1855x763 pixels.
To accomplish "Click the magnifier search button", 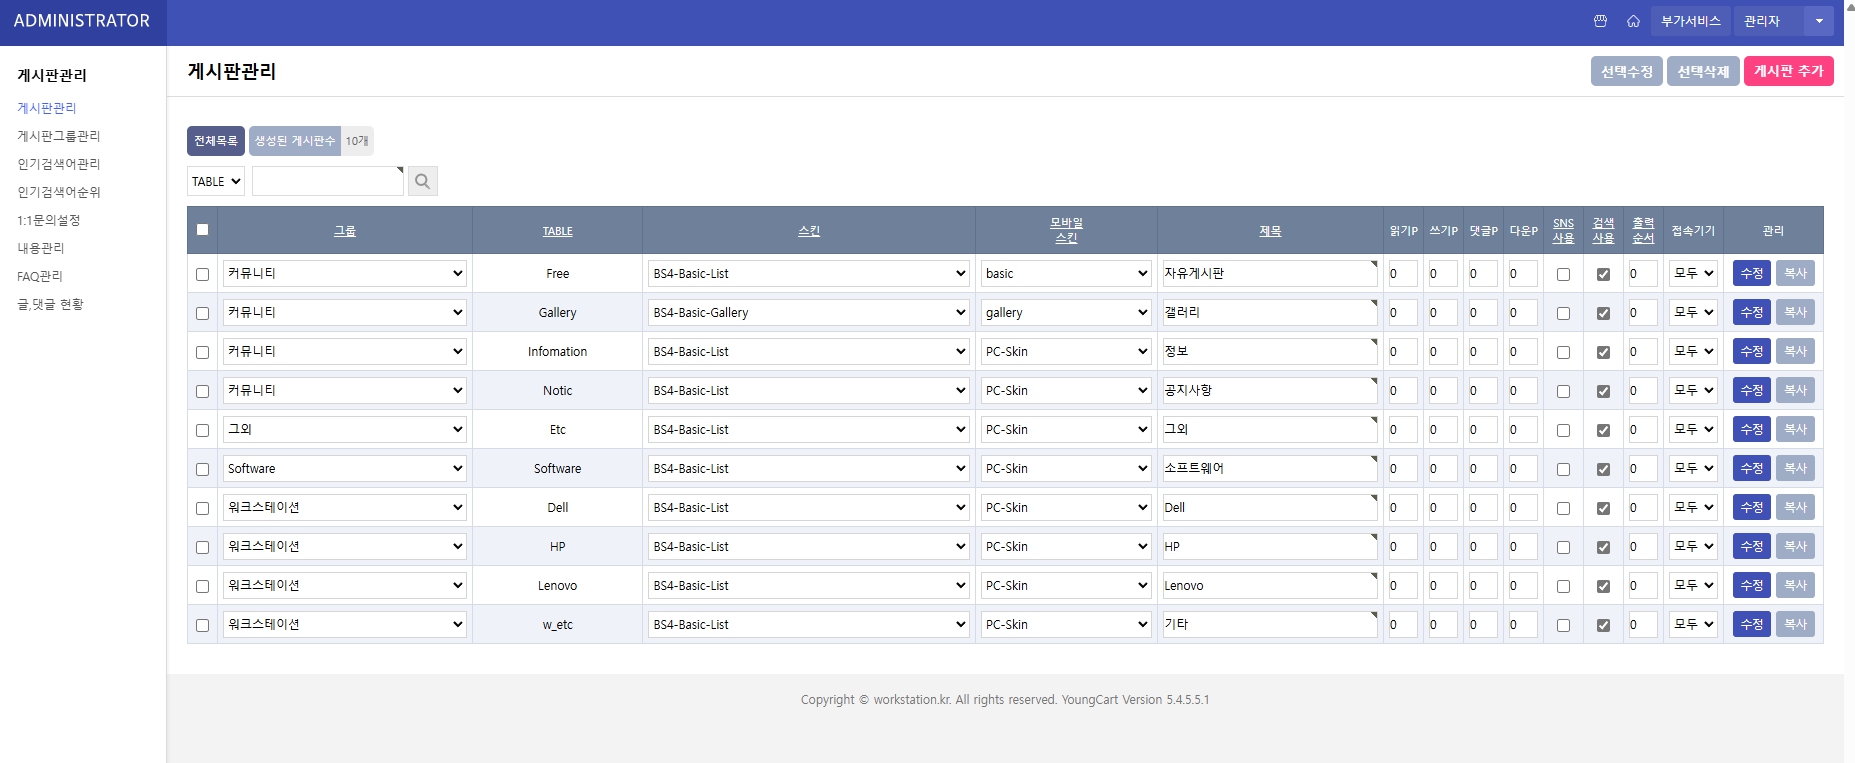I will point(422,181).
